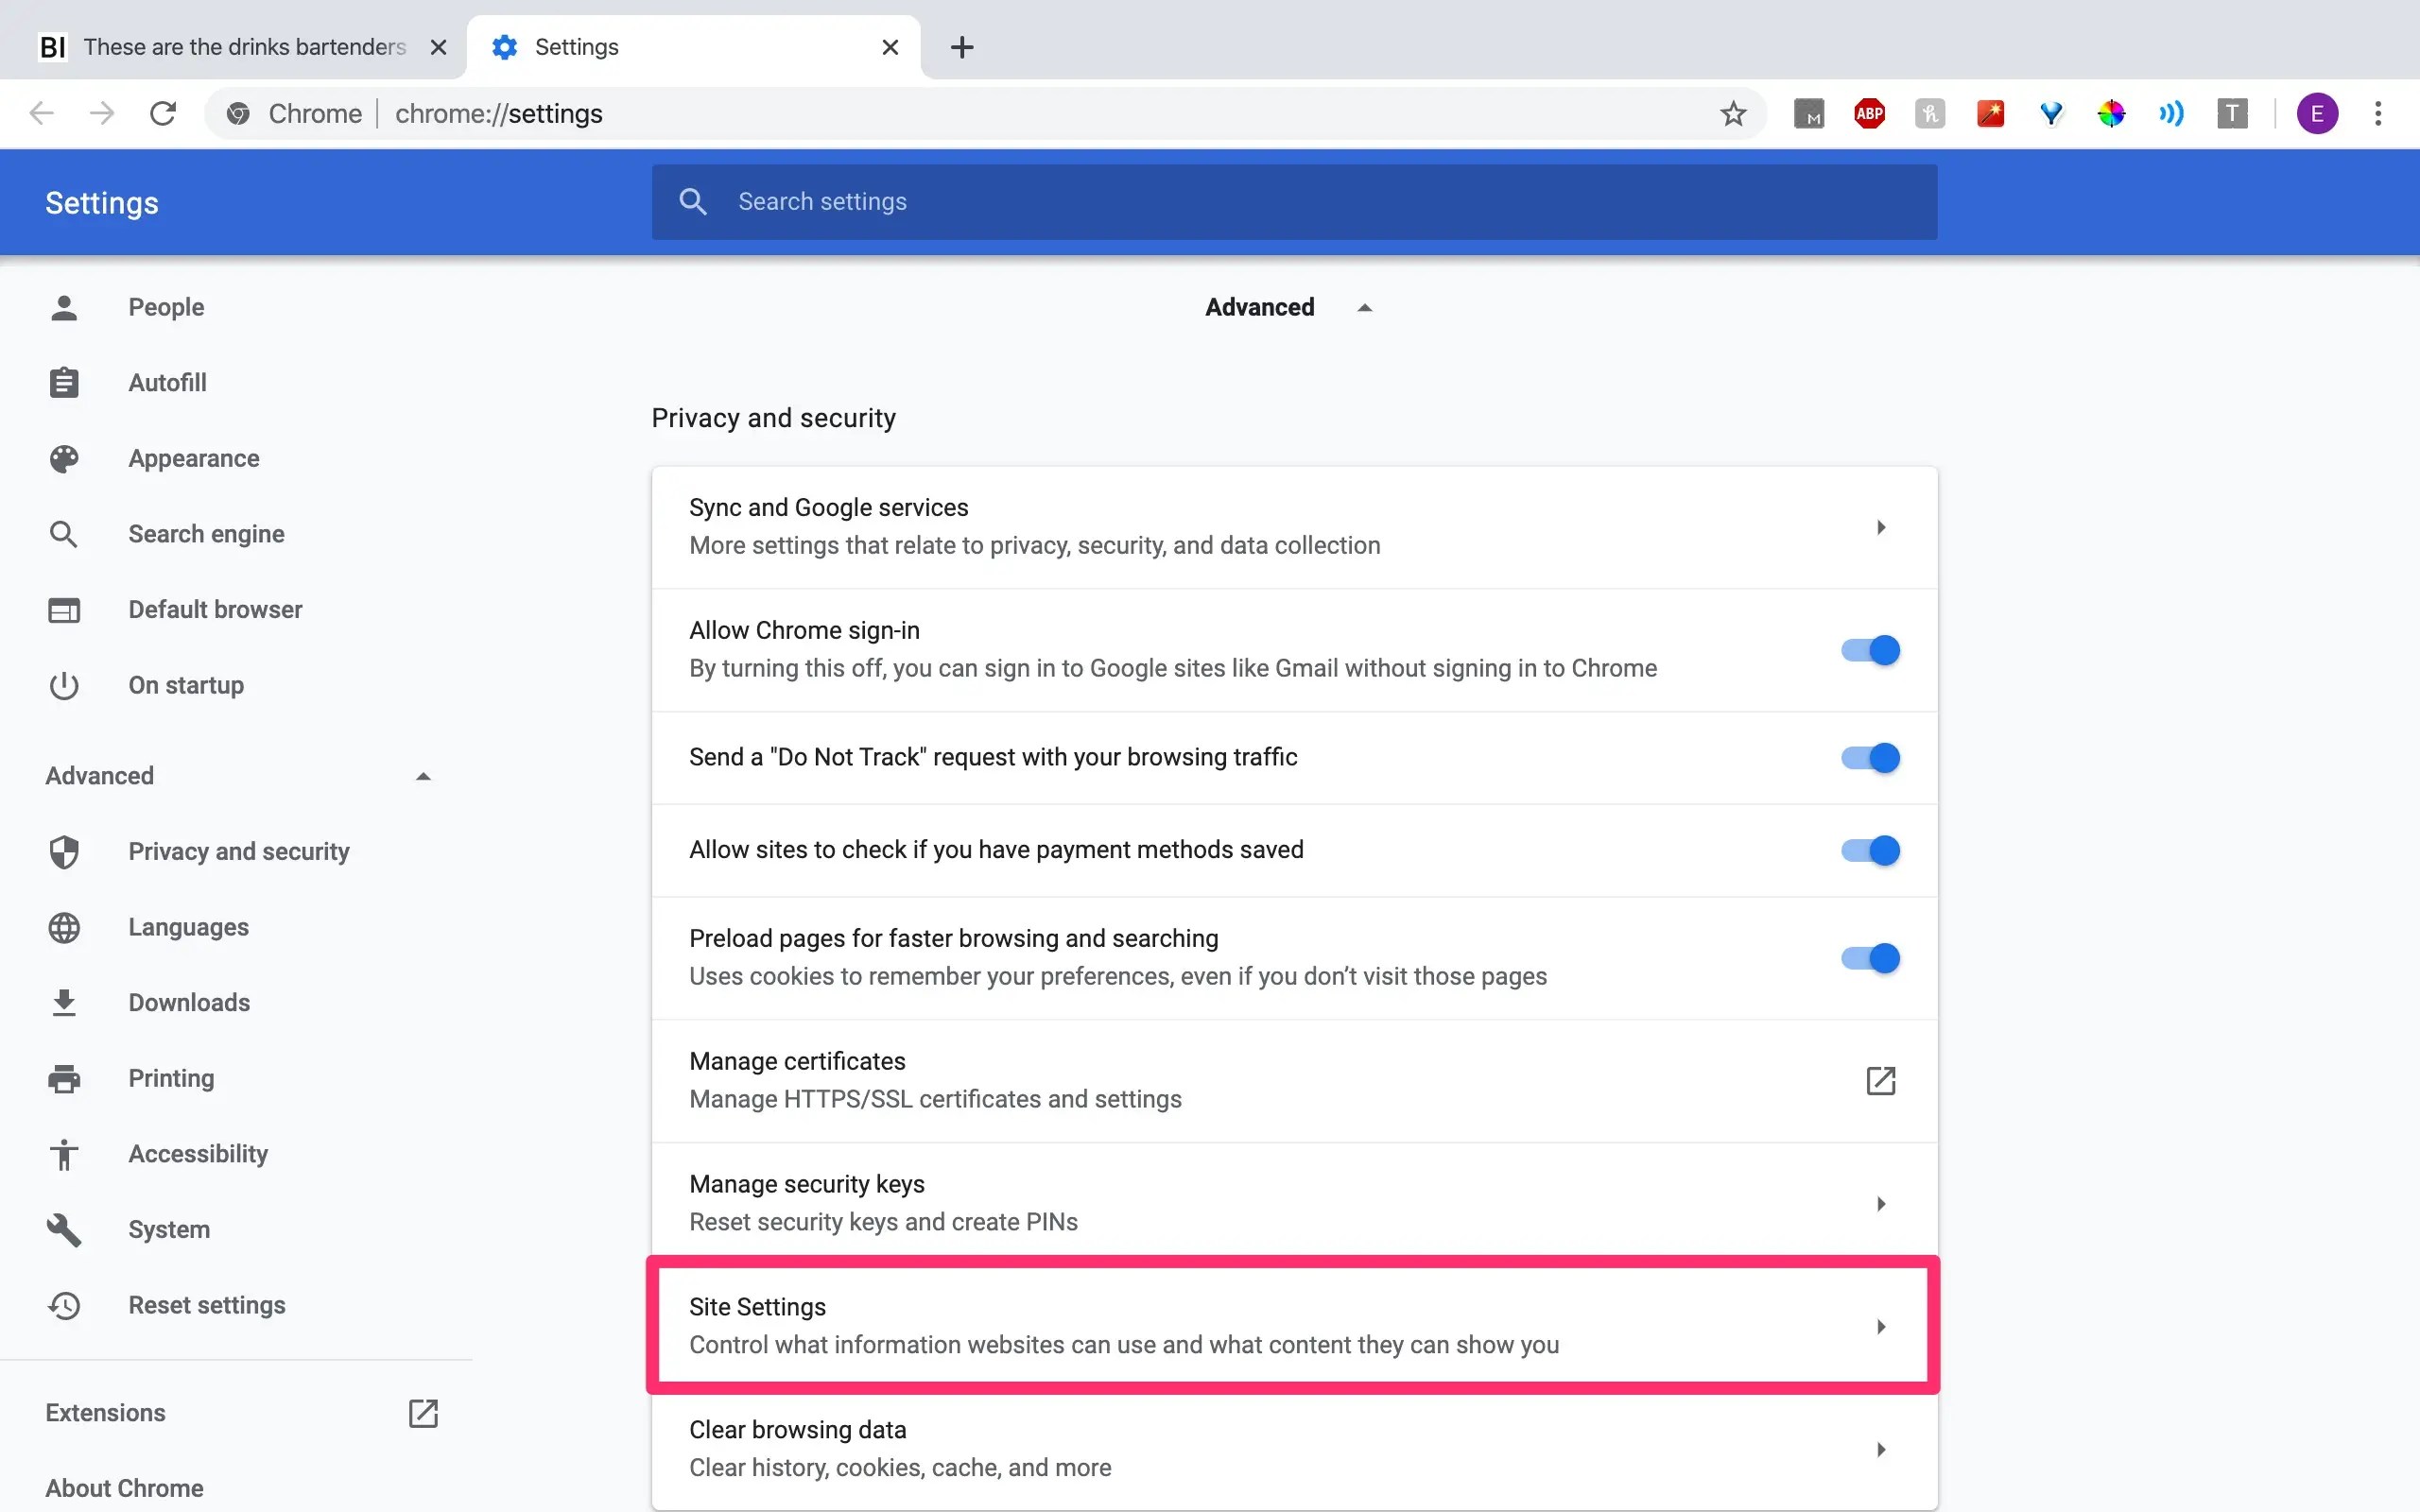Screen dimensions: 2420x1512
Task: Collapse the Advanced section in the sidebar
Action: (x=423, y=776)
